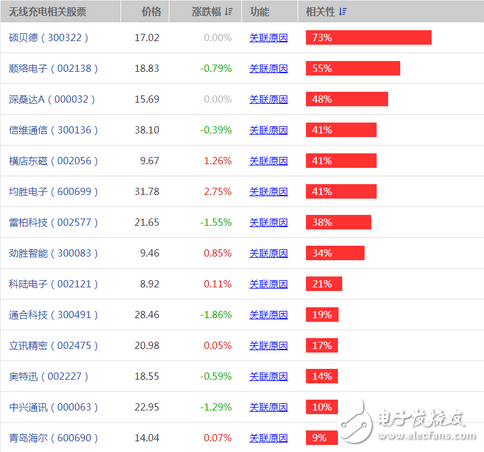Sort by 涨跌幅 using sort icon
The height and width of the screenshot is (452, 484).
(229, 12)
